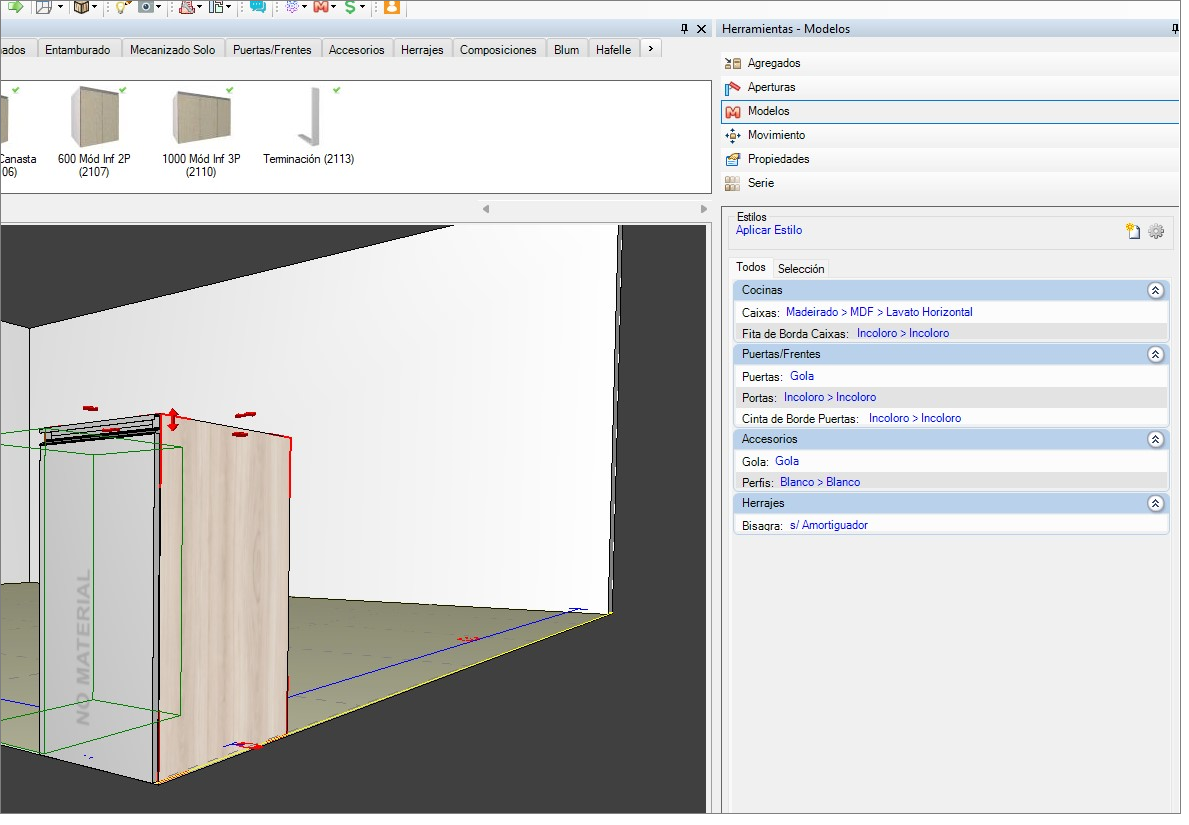This screenshot has width=1189, height=825.
Task: Click the Movimiento arrows icon
Action: 733,136
